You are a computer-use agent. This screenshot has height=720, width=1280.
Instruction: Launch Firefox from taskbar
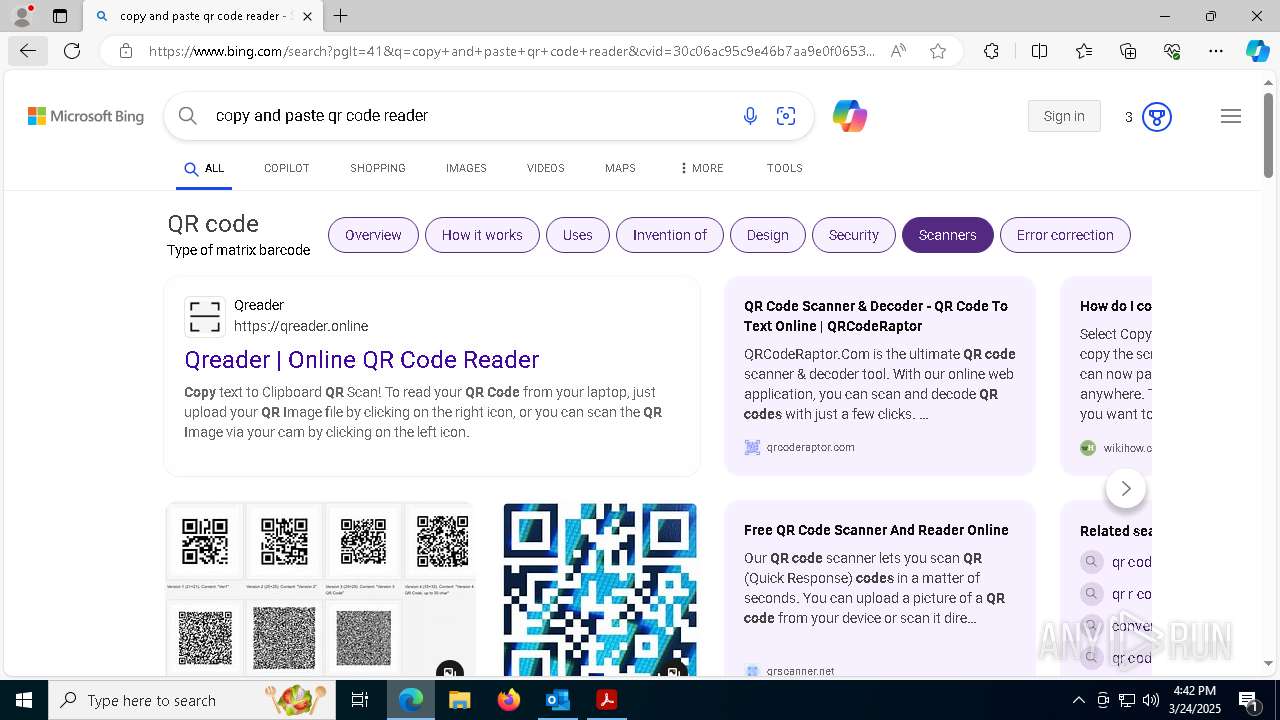point(509,700)
